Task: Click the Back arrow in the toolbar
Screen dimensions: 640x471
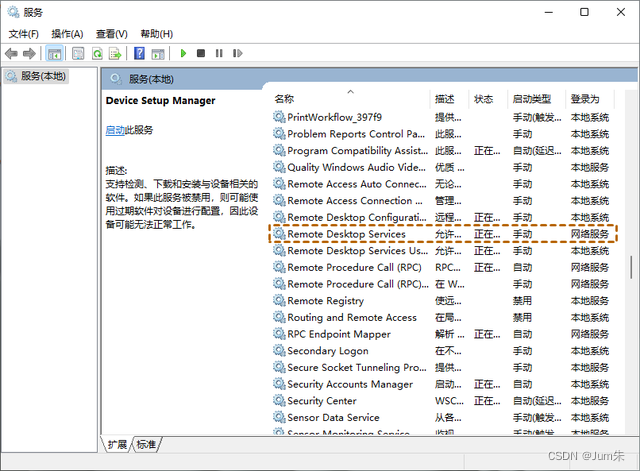Action: [11, 53]
